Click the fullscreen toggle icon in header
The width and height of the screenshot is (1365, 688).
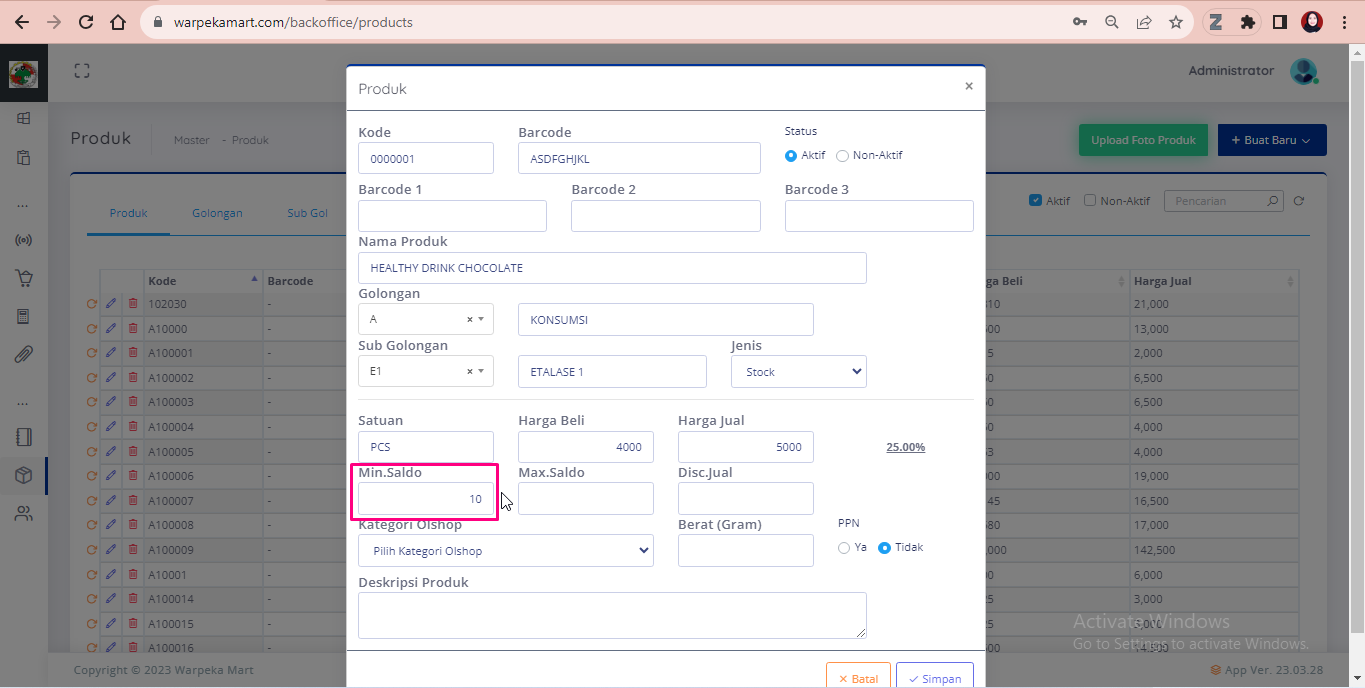(x=82, y=71)
